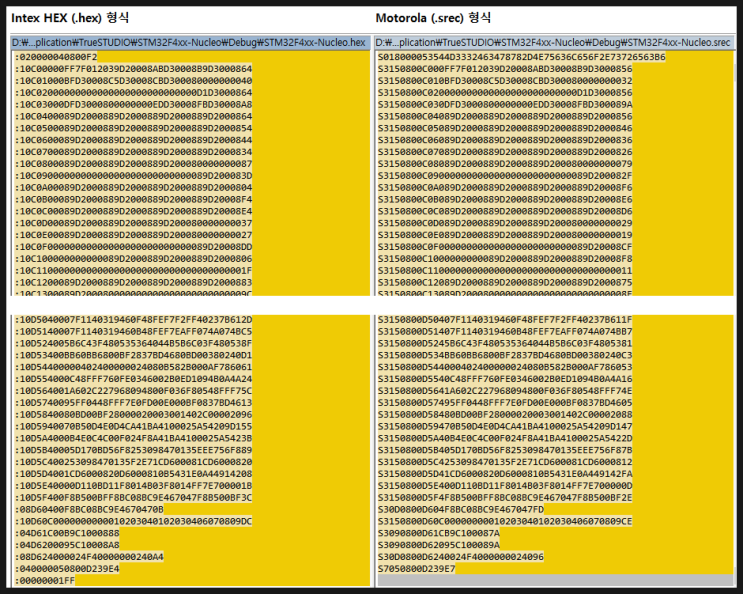Select srec line starting 'S3150800D544'
The height and width of the screenshot is (594, 743).
tap(505, 367)
